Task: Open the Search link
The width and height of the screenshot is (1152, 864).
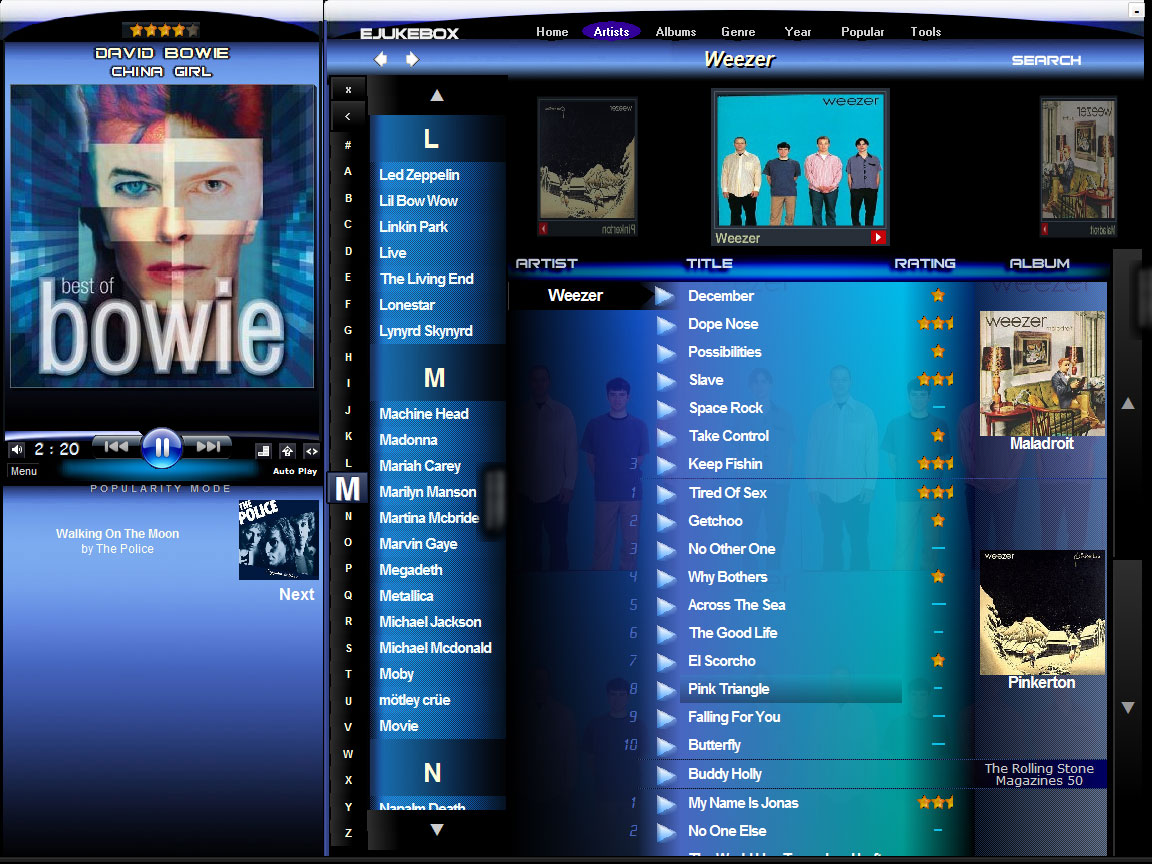Action: [x=1046, y=60]
